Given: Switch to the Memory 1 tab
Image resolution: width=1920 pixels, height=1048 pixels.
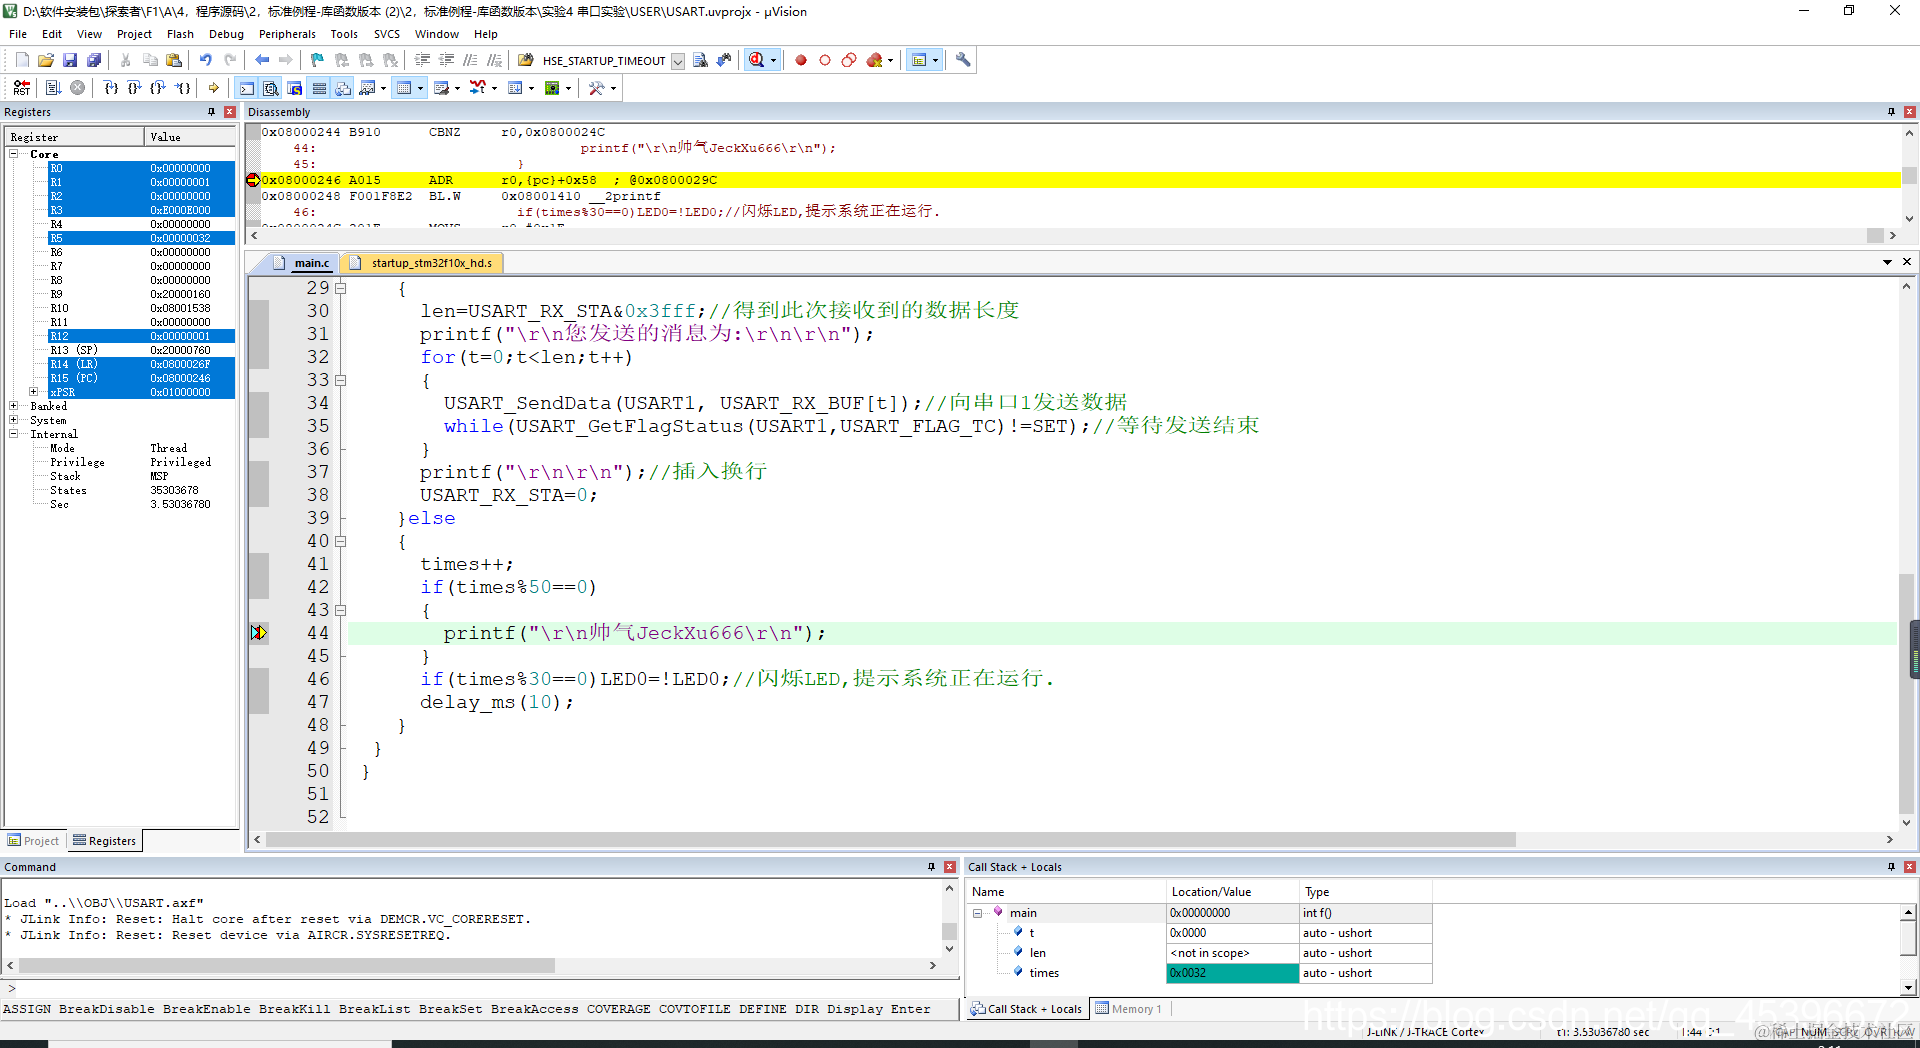Looking at the screenshot, I should (x=1129, y=1009).
